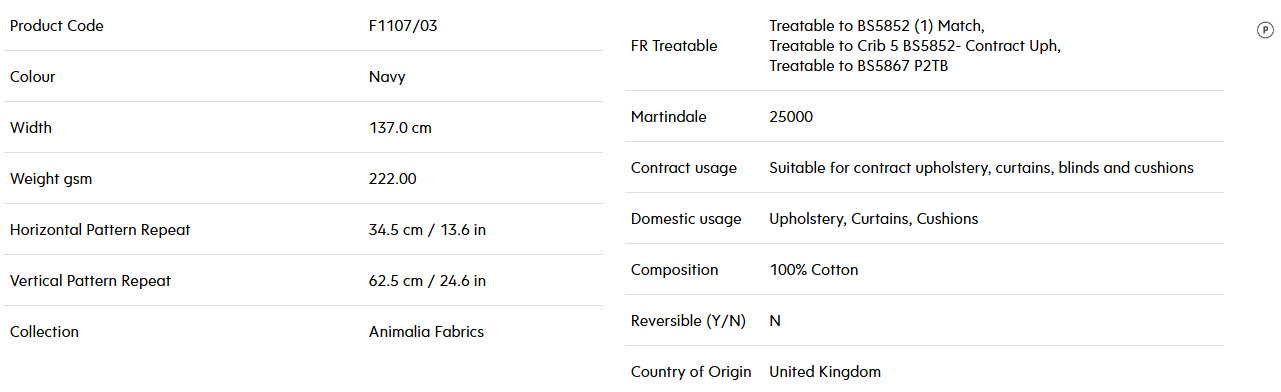Viewport: 1281px width, 392px height.
Task: Select the 100% Cotton composition text
Action: coord(813,270)
